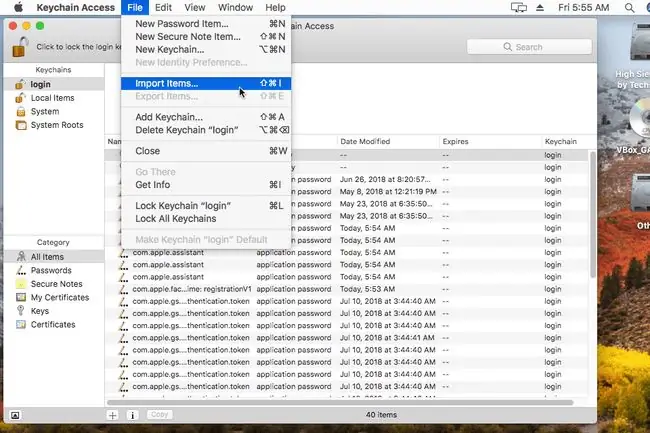
Task: Filter by Keys category
Action: pos(53,311)
